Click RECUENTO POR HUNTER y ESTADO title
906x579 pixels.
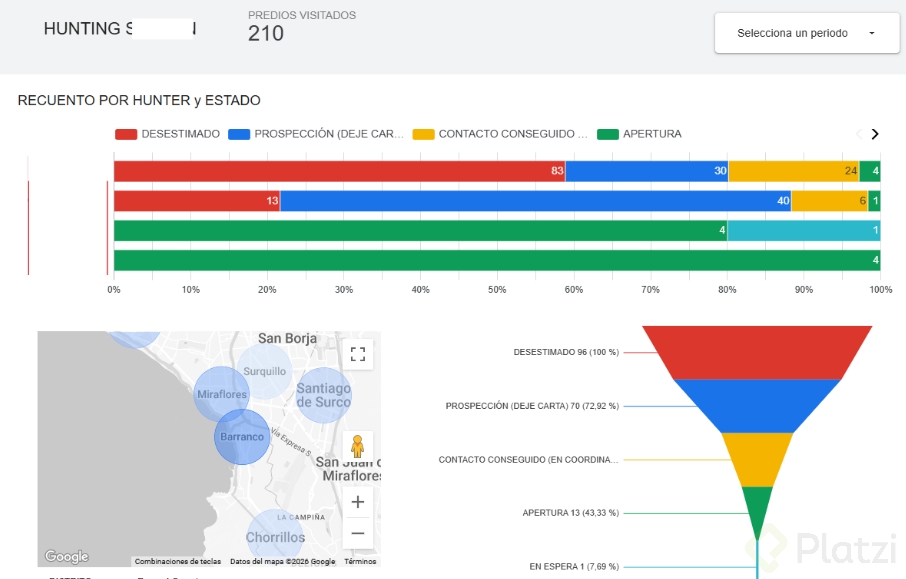click(139, 101)
